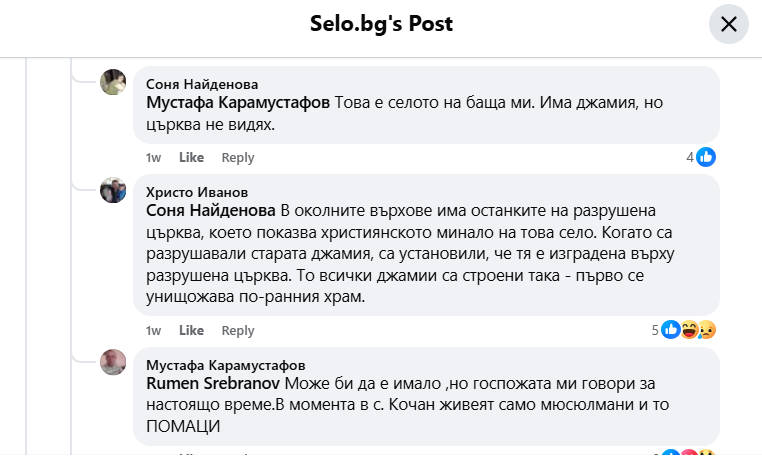The height and width of the screenshot is (463, 762).
Task: Reply to Христо Иванов's comment
Action: click(238, 331)
